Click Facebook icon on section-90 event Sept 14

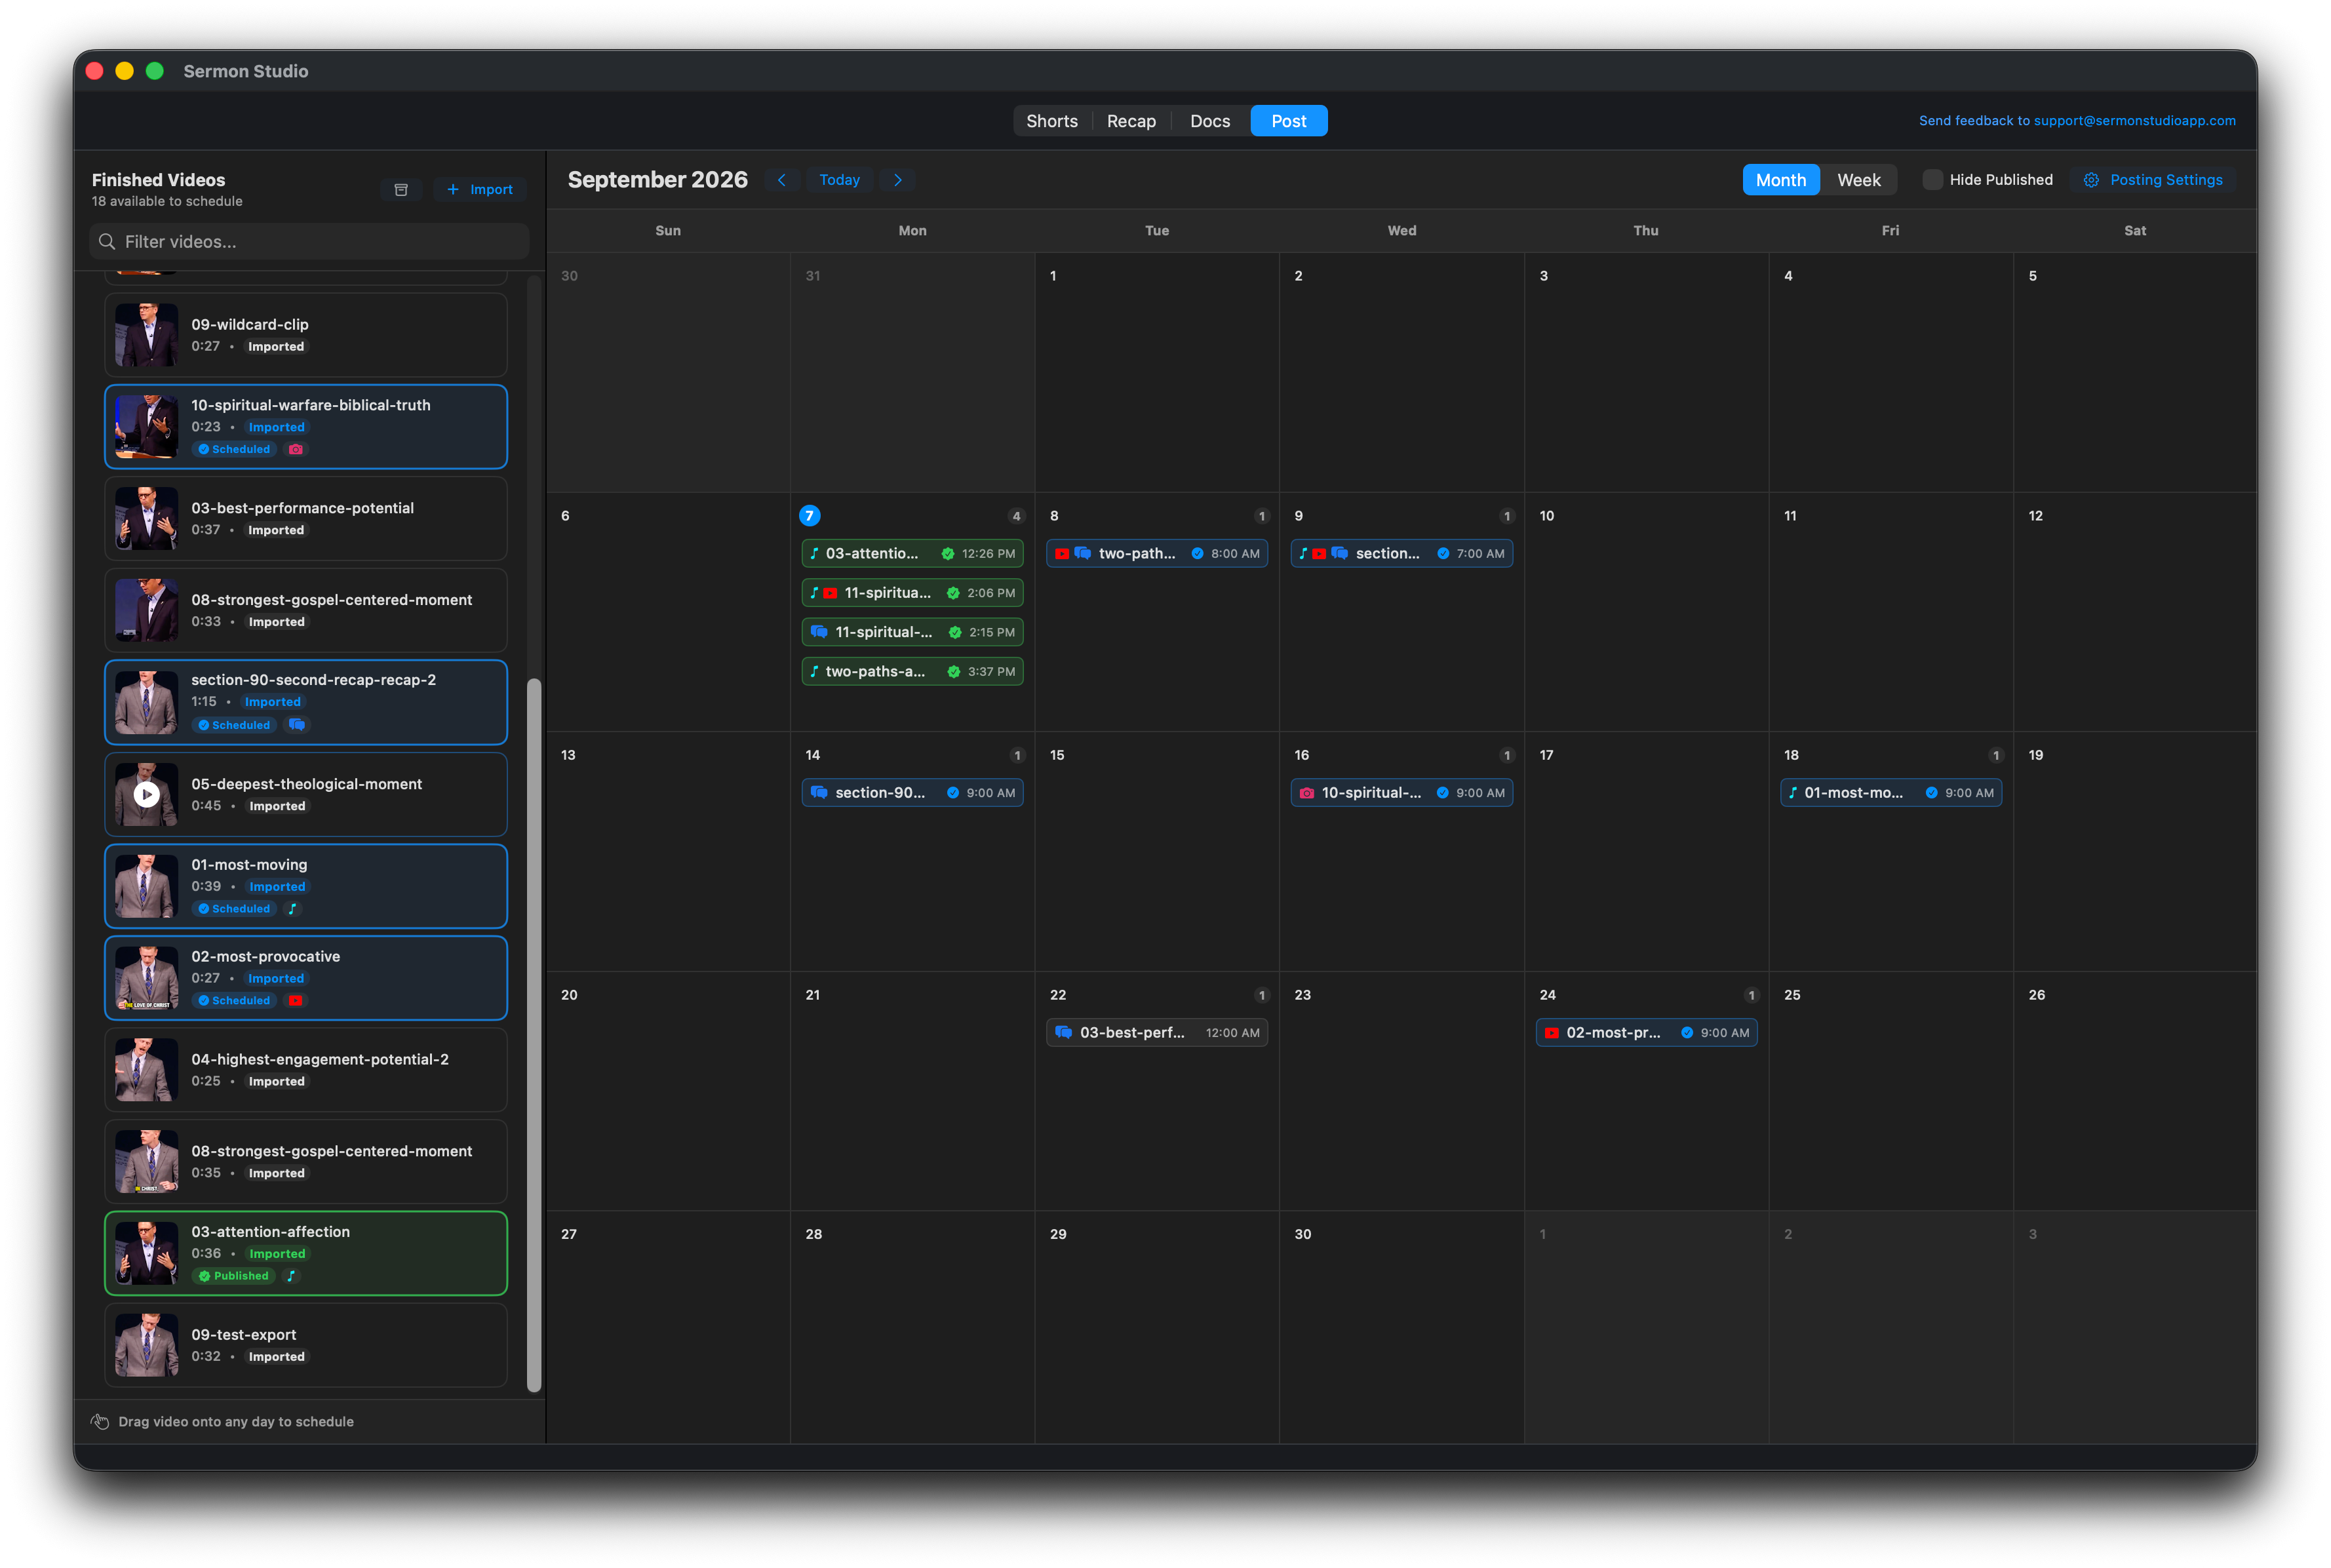click(819, 793)
